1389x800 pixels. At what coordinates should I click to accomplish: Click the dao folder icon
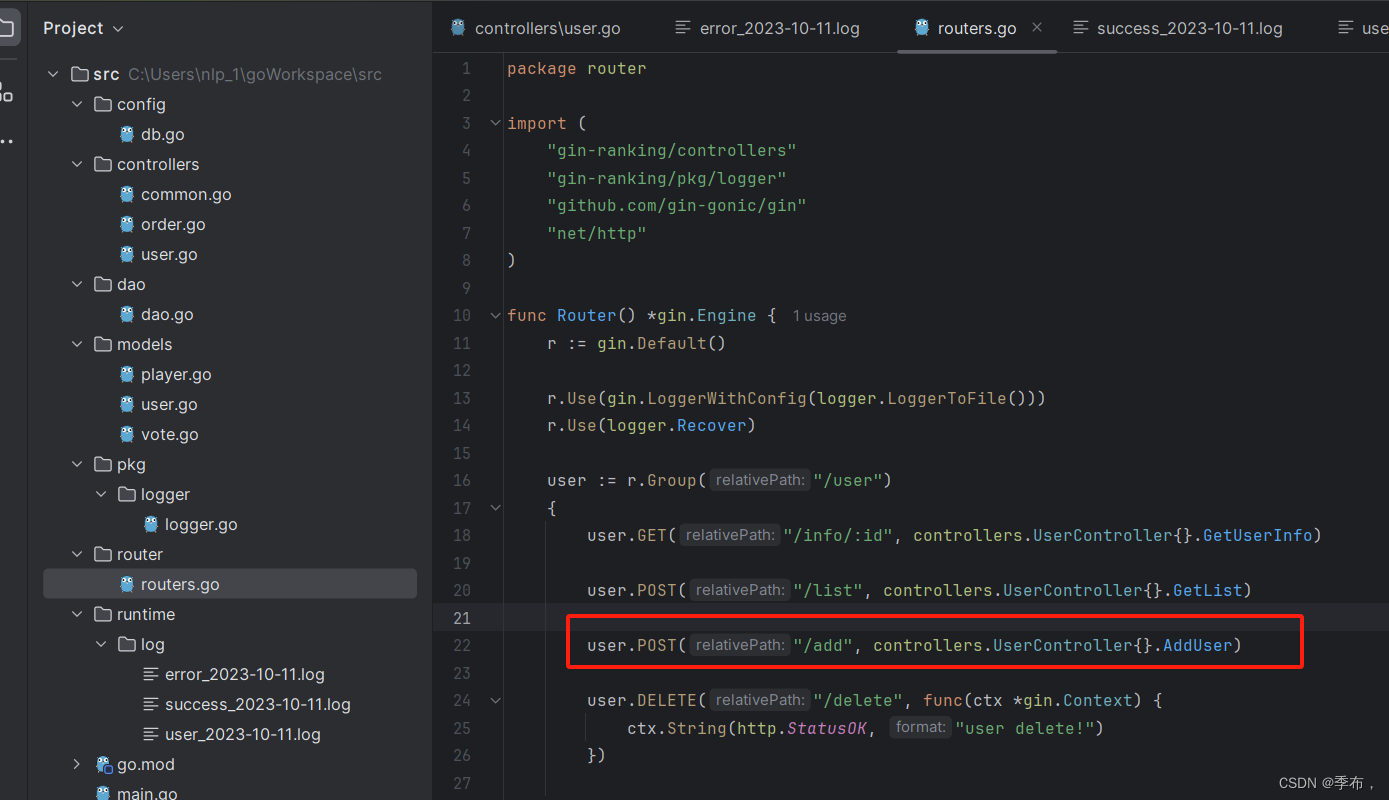pos(103,284)
